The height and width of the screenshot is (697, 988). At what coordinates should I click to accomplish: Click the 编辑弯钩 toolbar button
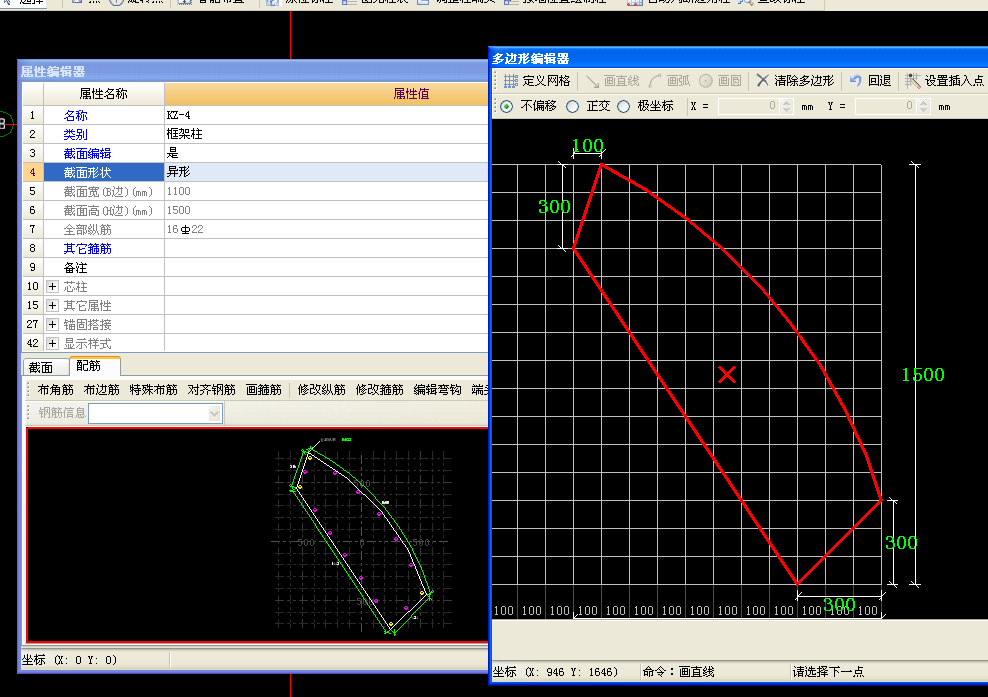pyautogui.click(x=437, y=390)
